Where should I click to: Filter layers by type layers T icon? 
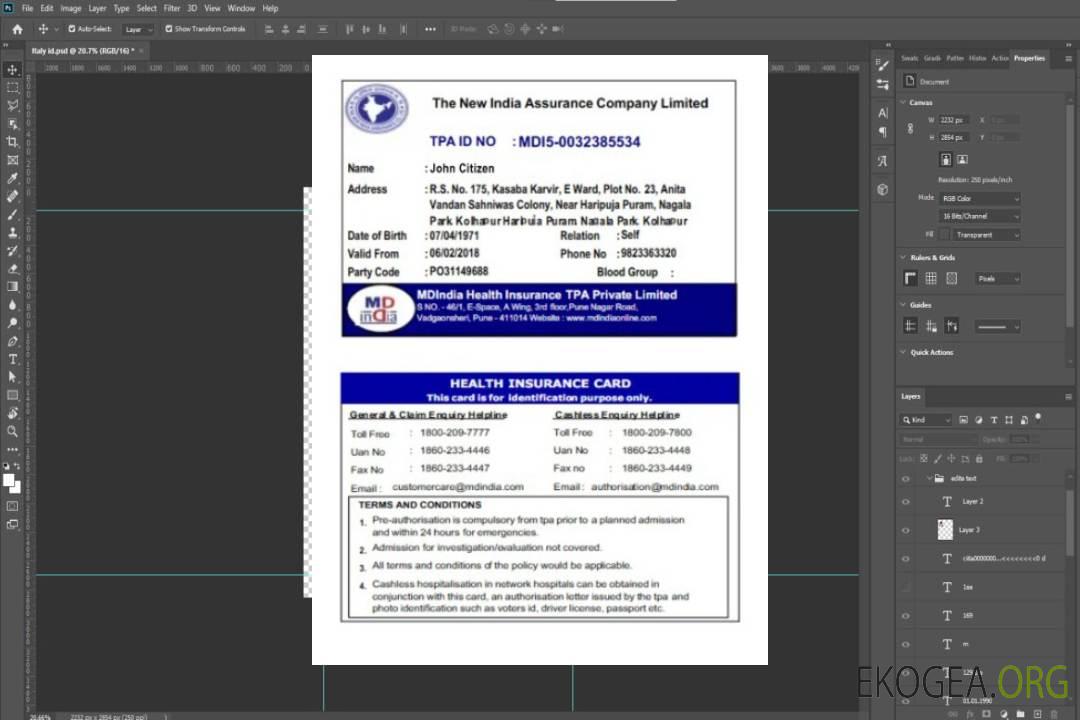tap(994, 420)
